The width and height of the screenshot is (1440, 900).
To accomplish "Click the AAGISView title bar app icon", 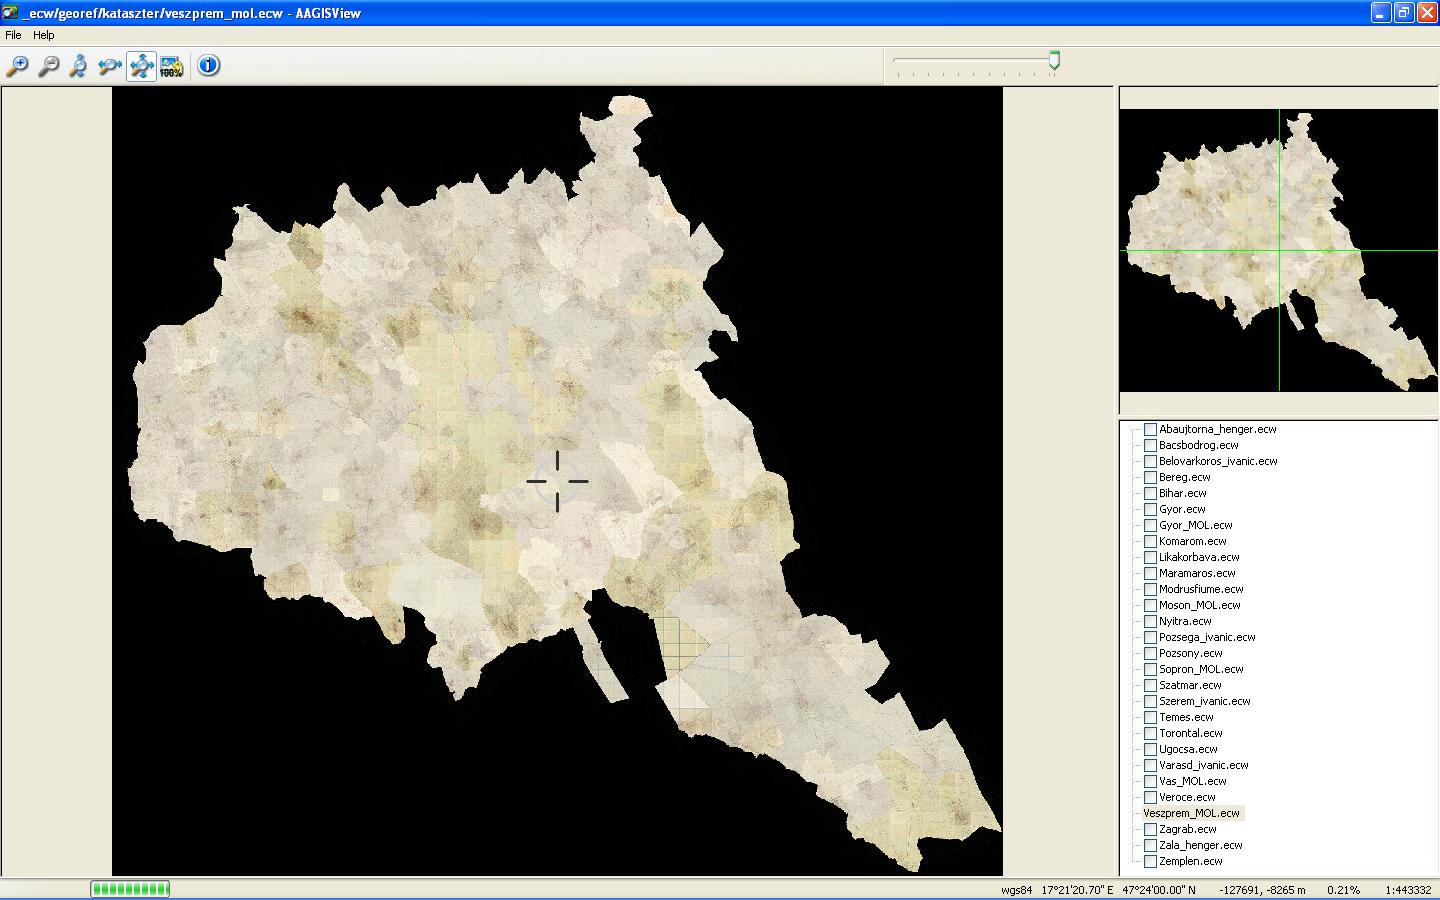I will (x=11, y=12).
